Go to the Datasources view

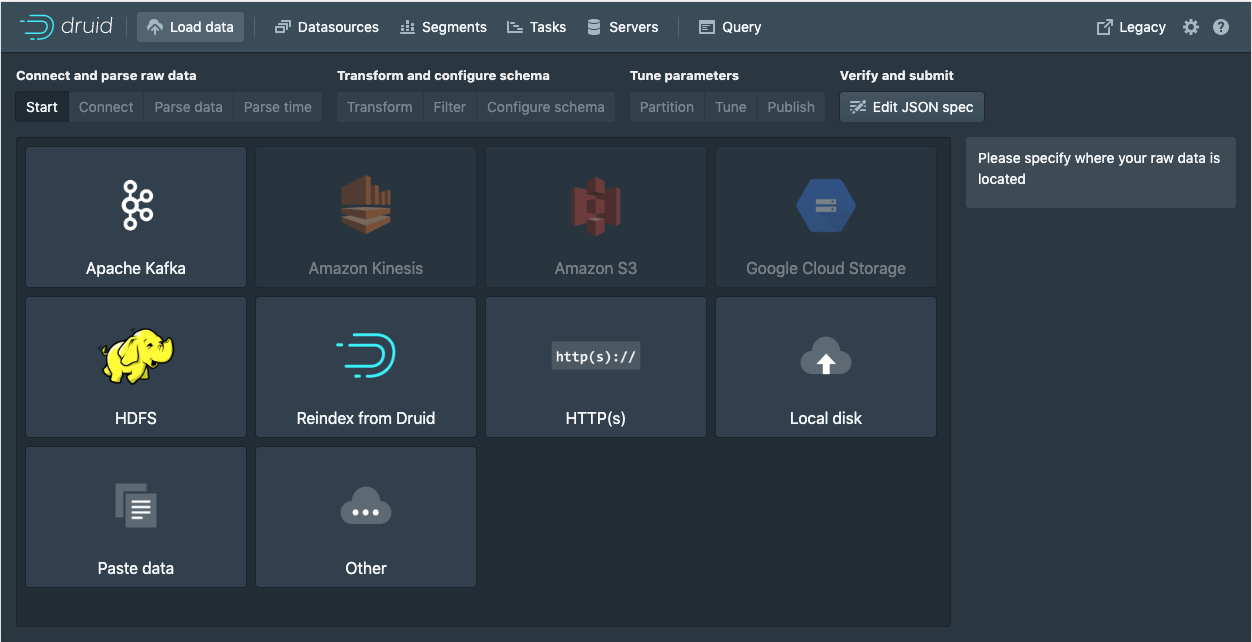click(327, 27)
